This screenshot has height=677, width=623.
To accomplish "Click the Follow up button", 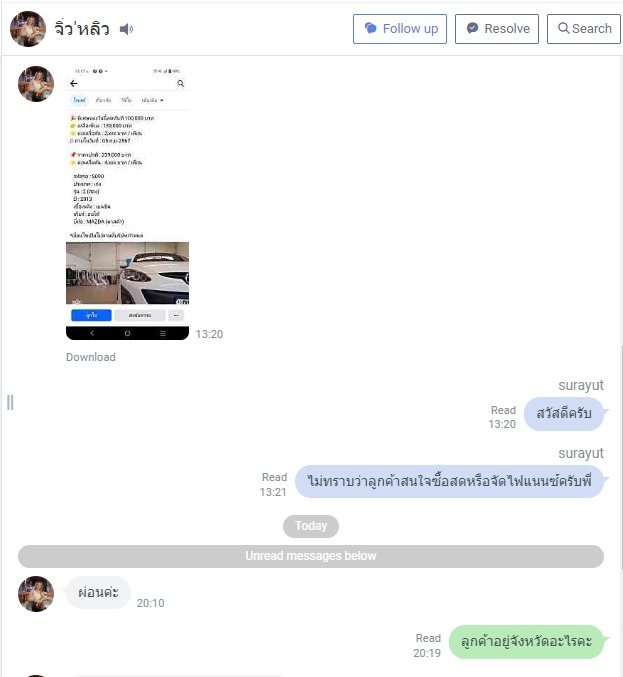I will click(x=400, y=29).
